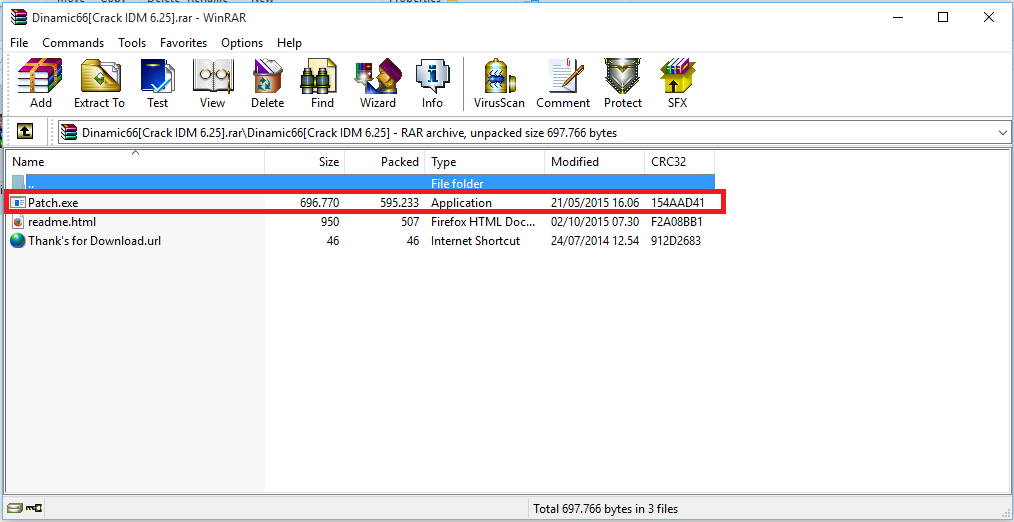Screen dimensions: 1014x522
Task: Click readme.html packed value 507
Action: tap(409, 222)
